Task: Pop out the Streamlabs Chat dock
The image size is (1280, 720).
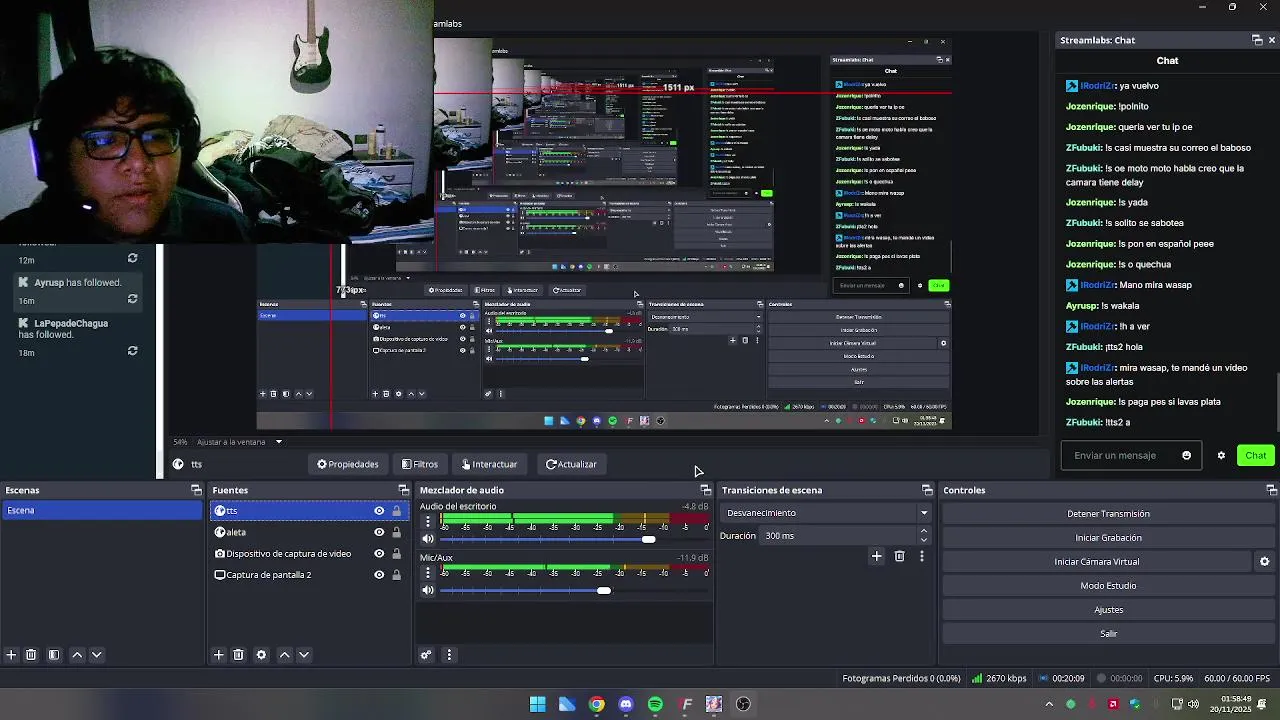Action: point(1257,40)
